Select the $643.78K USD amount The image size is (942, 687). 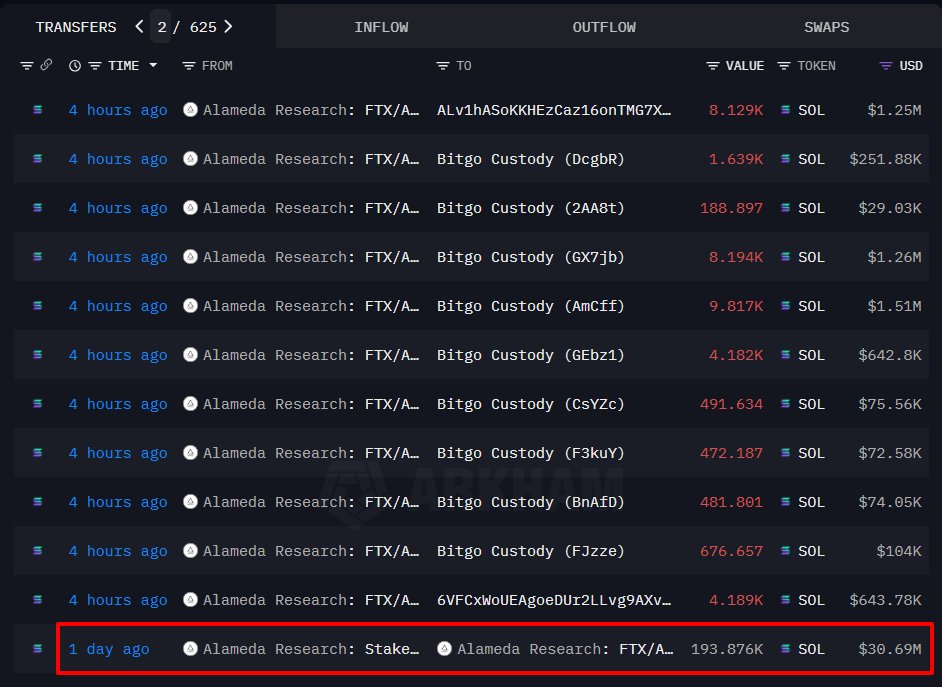point(886,600)
